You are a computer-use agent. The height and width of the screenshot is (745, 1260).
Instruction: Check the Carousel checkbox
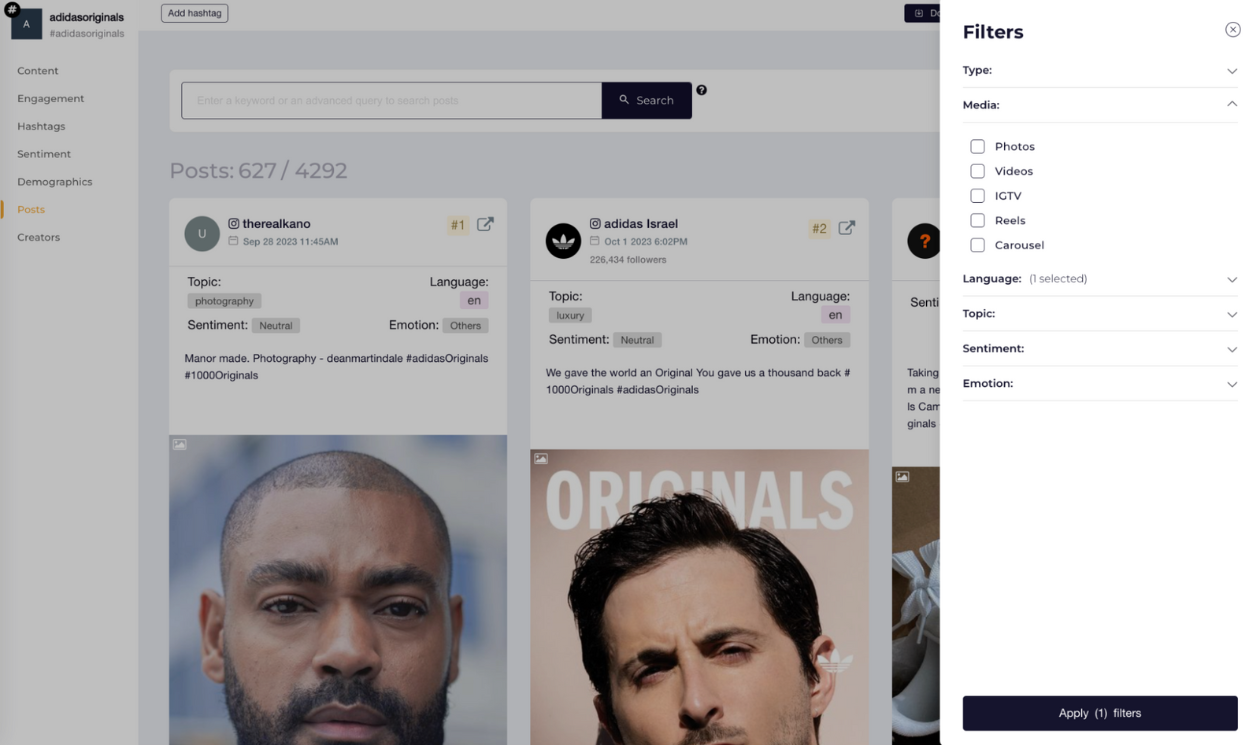[977, 245]
